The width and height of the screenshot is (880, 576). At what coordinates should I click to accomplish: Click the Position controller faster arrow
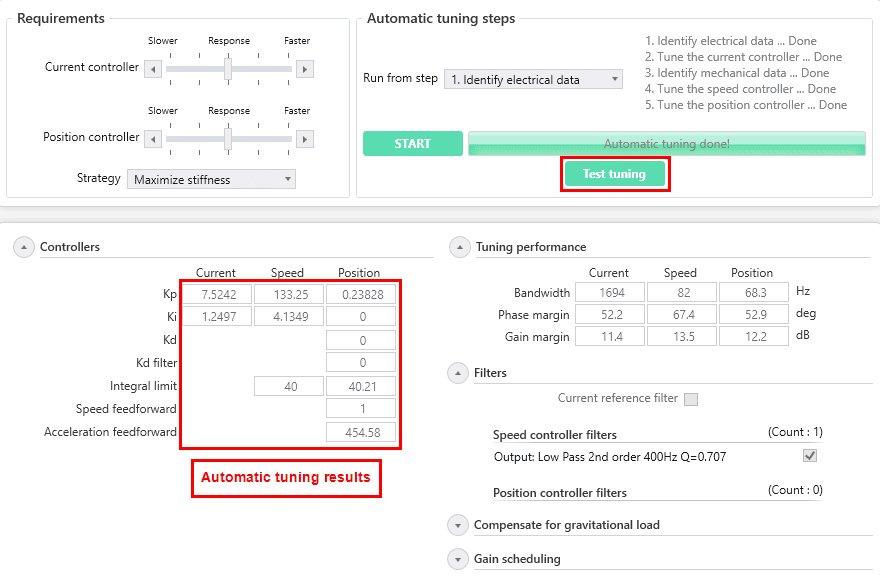305,139
